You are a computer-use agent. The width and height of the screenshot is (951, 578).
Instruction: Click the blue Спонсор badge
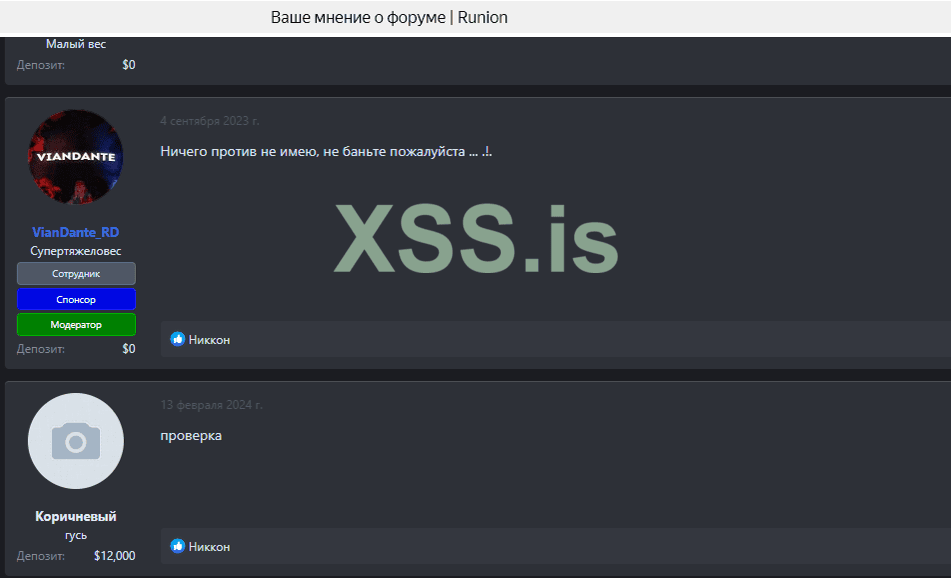click(x=76, y=299)
